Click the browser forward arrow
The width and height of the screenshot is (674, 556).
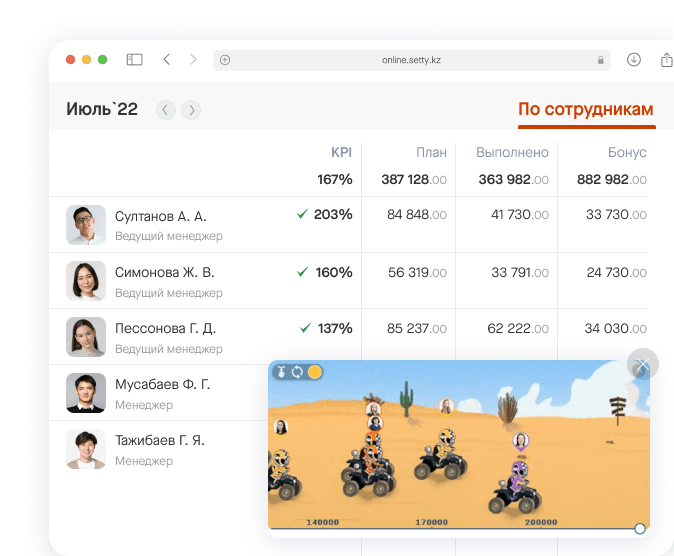point(193,60)
